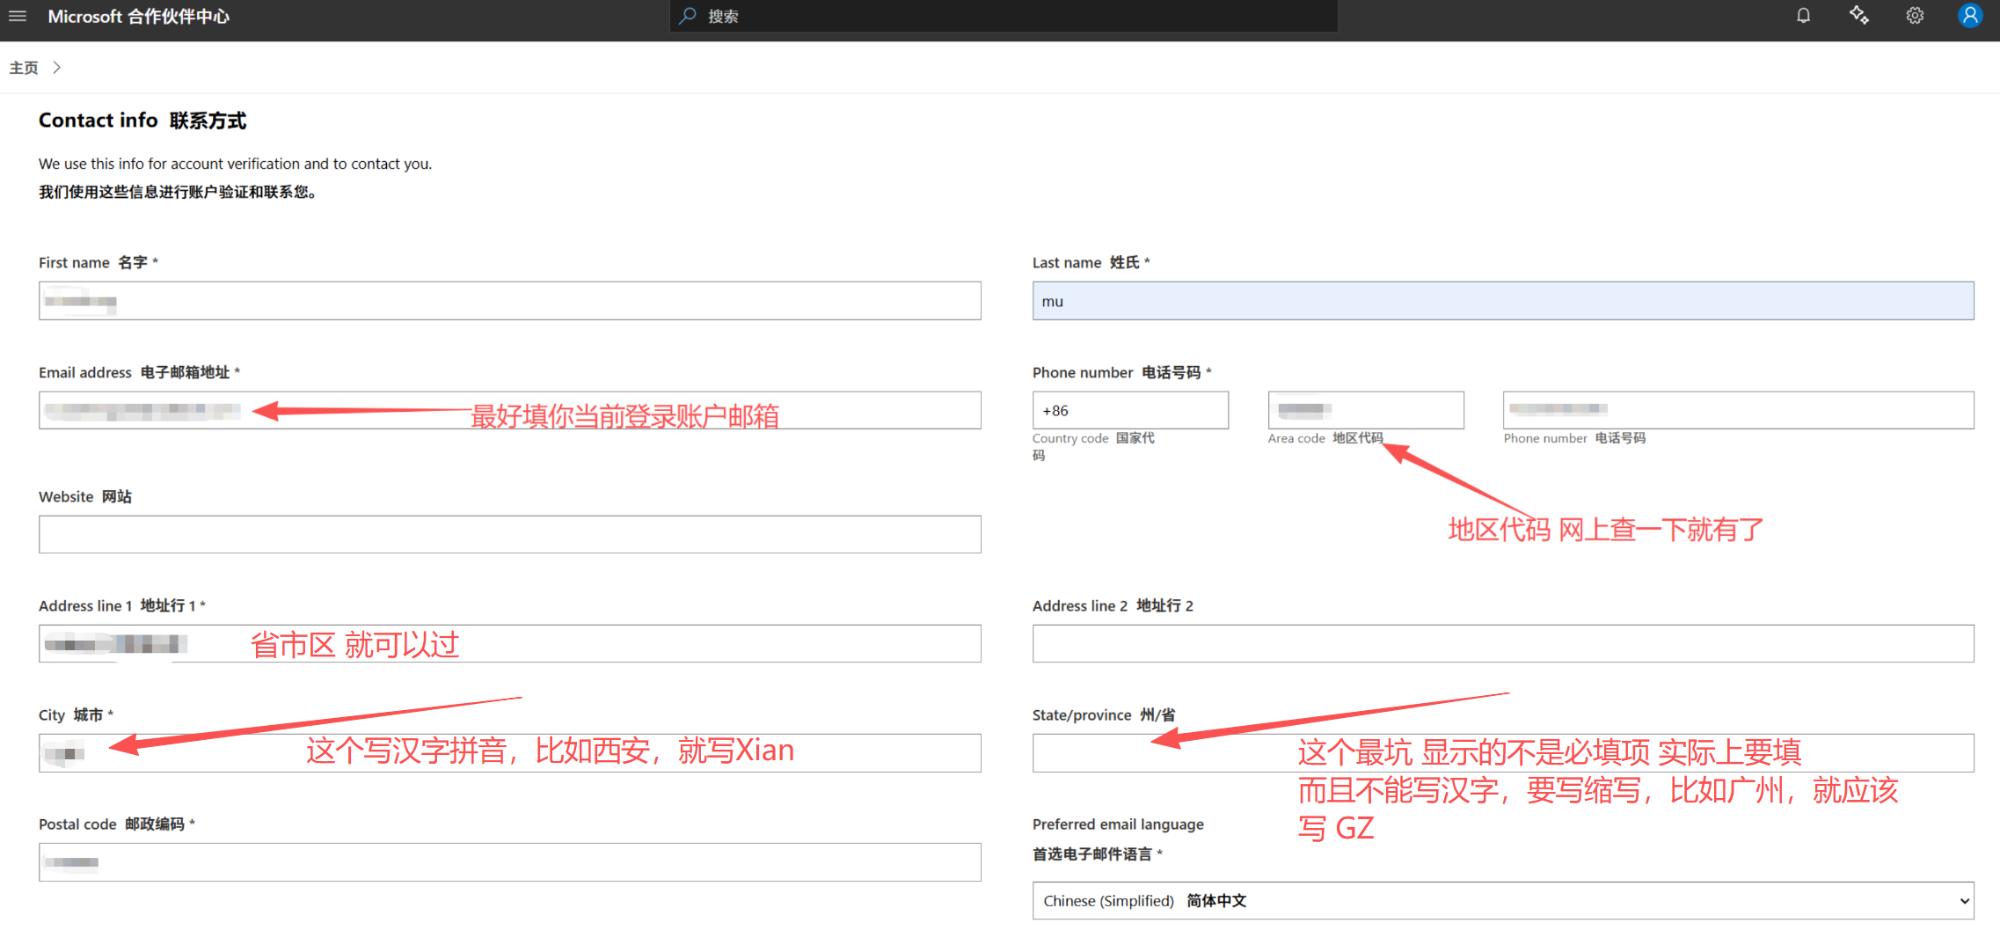Focus the First name field
The height and width of the screenshot is (945, 2000).
click(x=510, y=301)
